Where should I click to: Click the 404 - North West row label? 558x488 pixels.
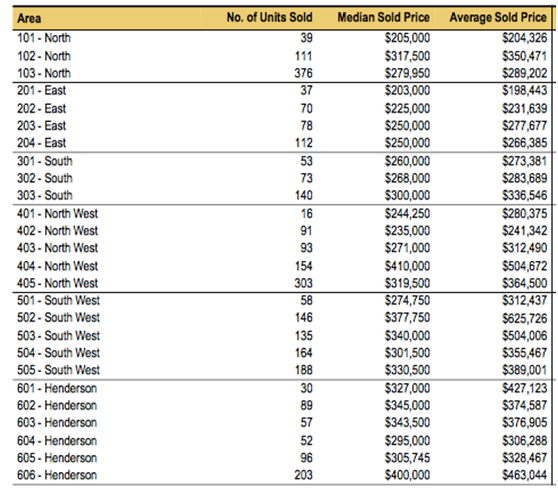coord(57,266)
